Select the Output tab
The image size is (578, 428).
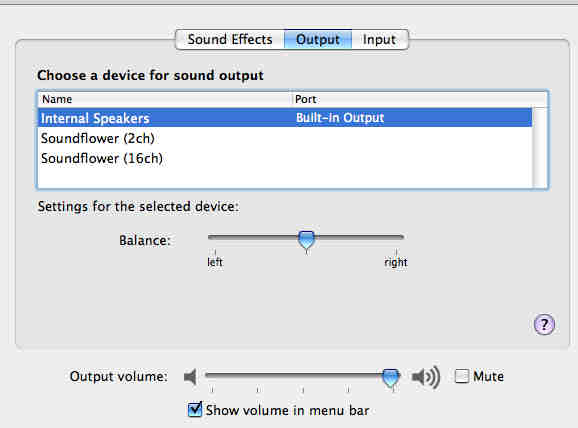(x=318, y=39)
